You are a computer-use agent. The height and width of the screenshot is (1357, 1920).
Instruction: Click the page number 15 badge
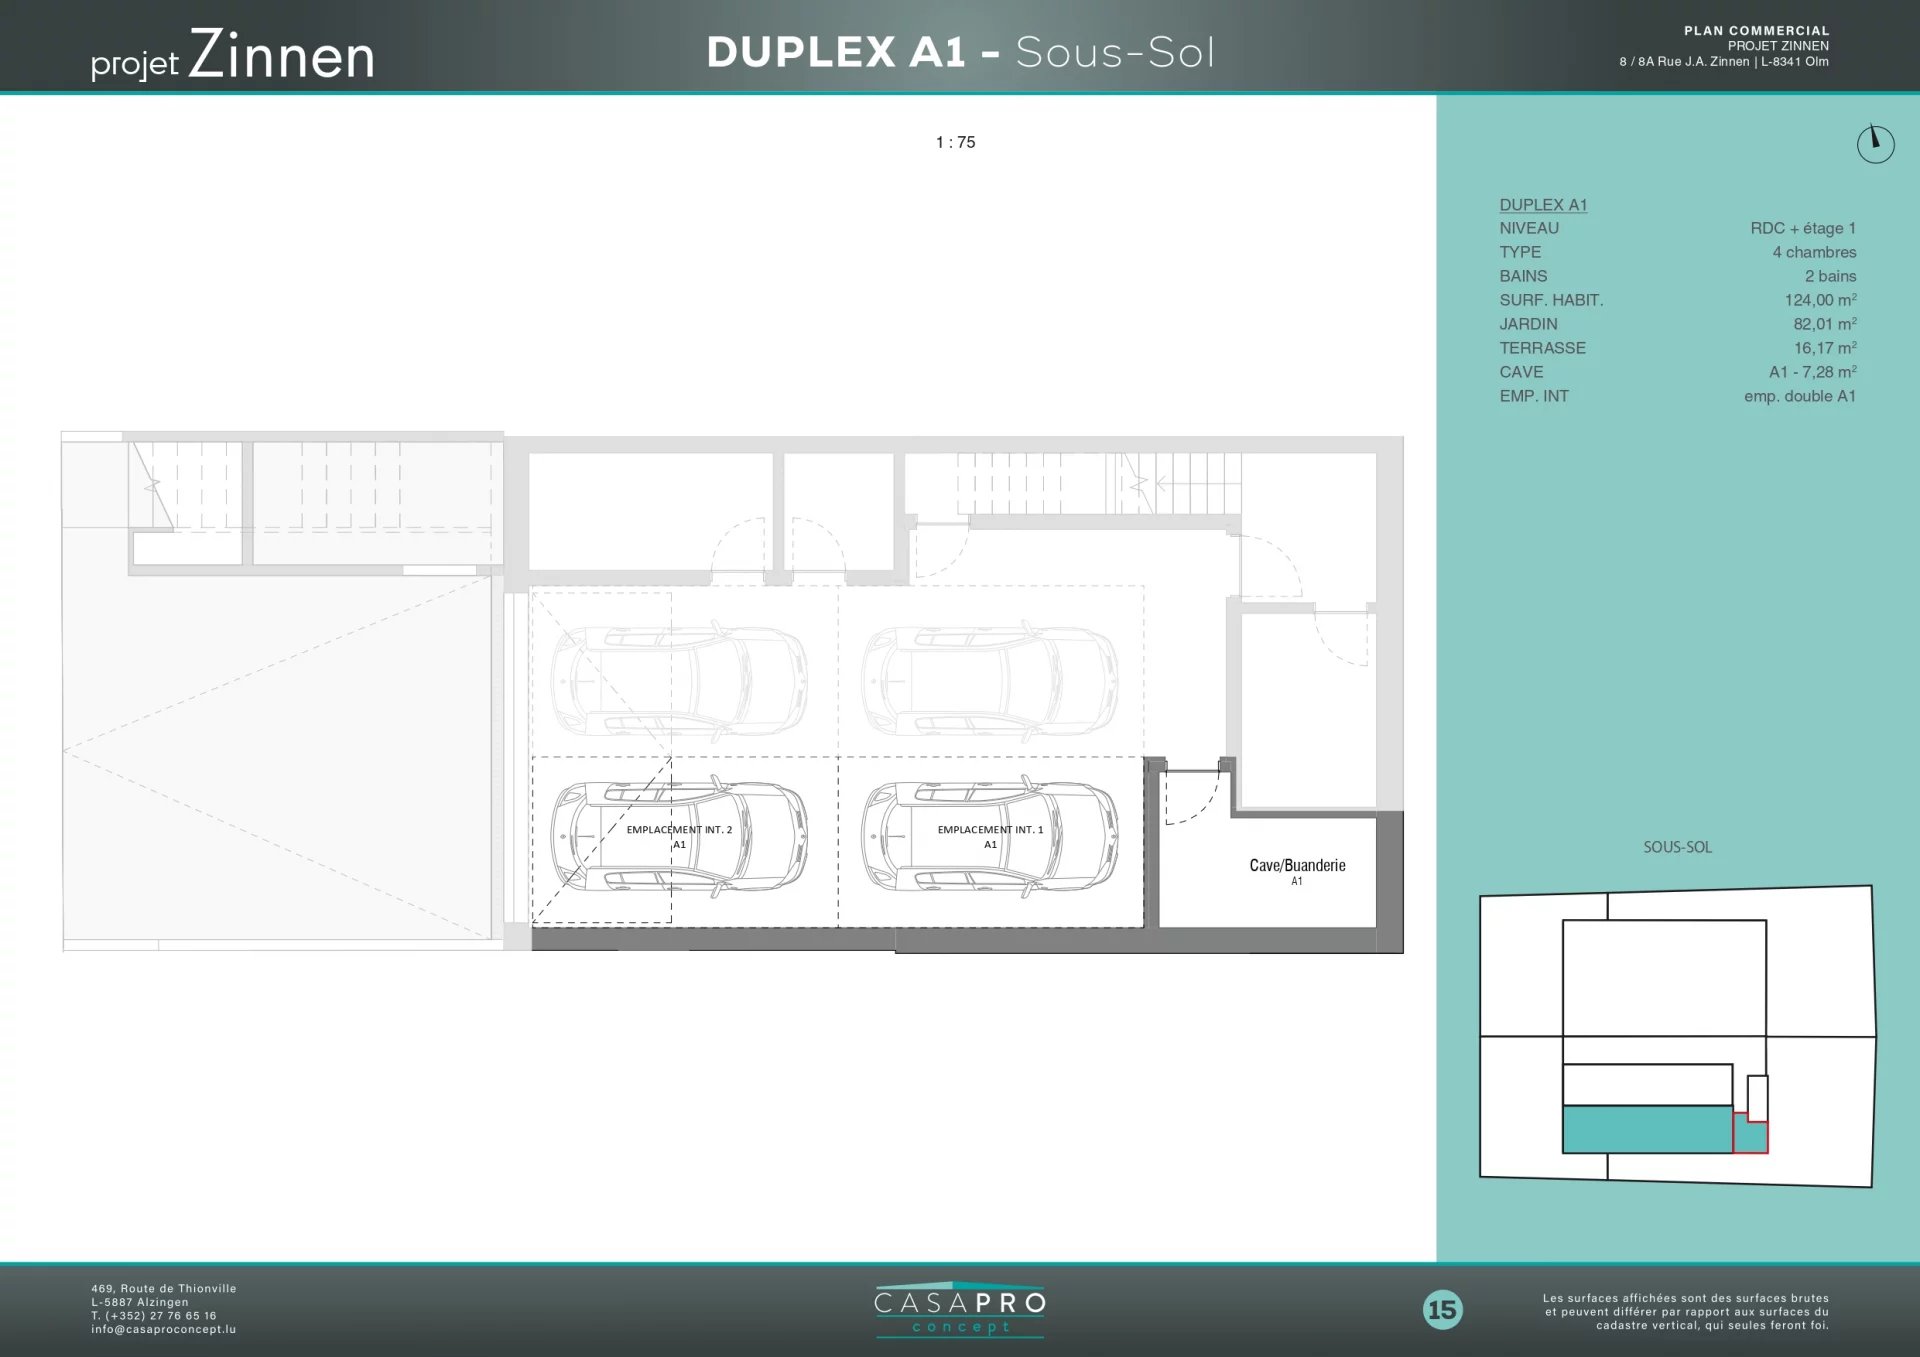click(1442, 1309)
